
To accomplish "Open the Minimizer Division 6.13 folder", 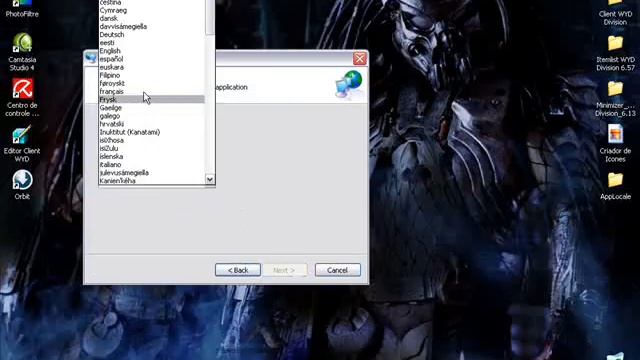I will click(615, 99).
